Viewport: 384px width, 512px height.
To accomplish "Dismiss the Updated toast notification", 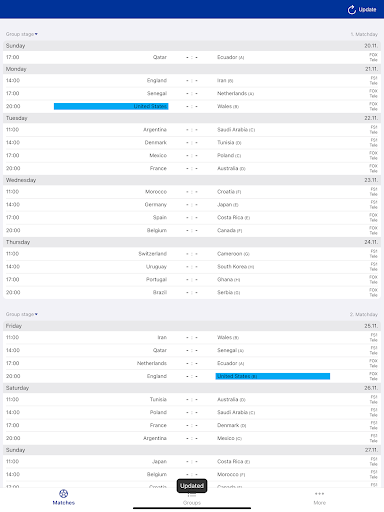I will point(192,486).
